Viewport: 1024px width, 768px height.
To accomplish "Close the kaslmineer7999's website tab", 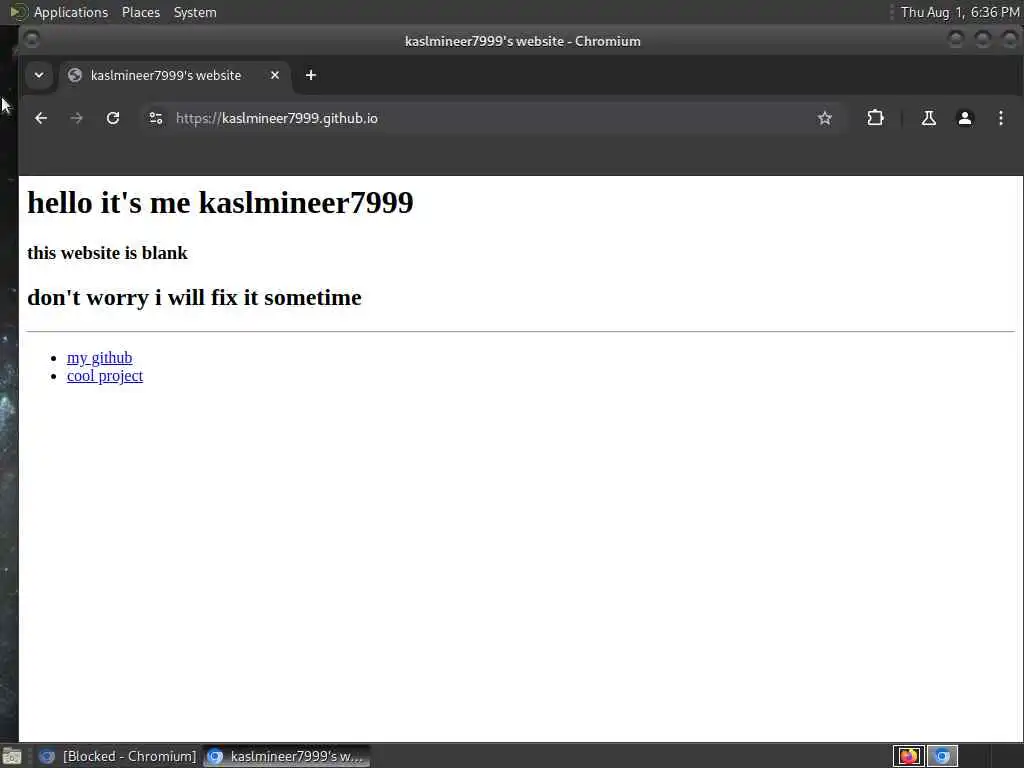I will coord(275,75).
